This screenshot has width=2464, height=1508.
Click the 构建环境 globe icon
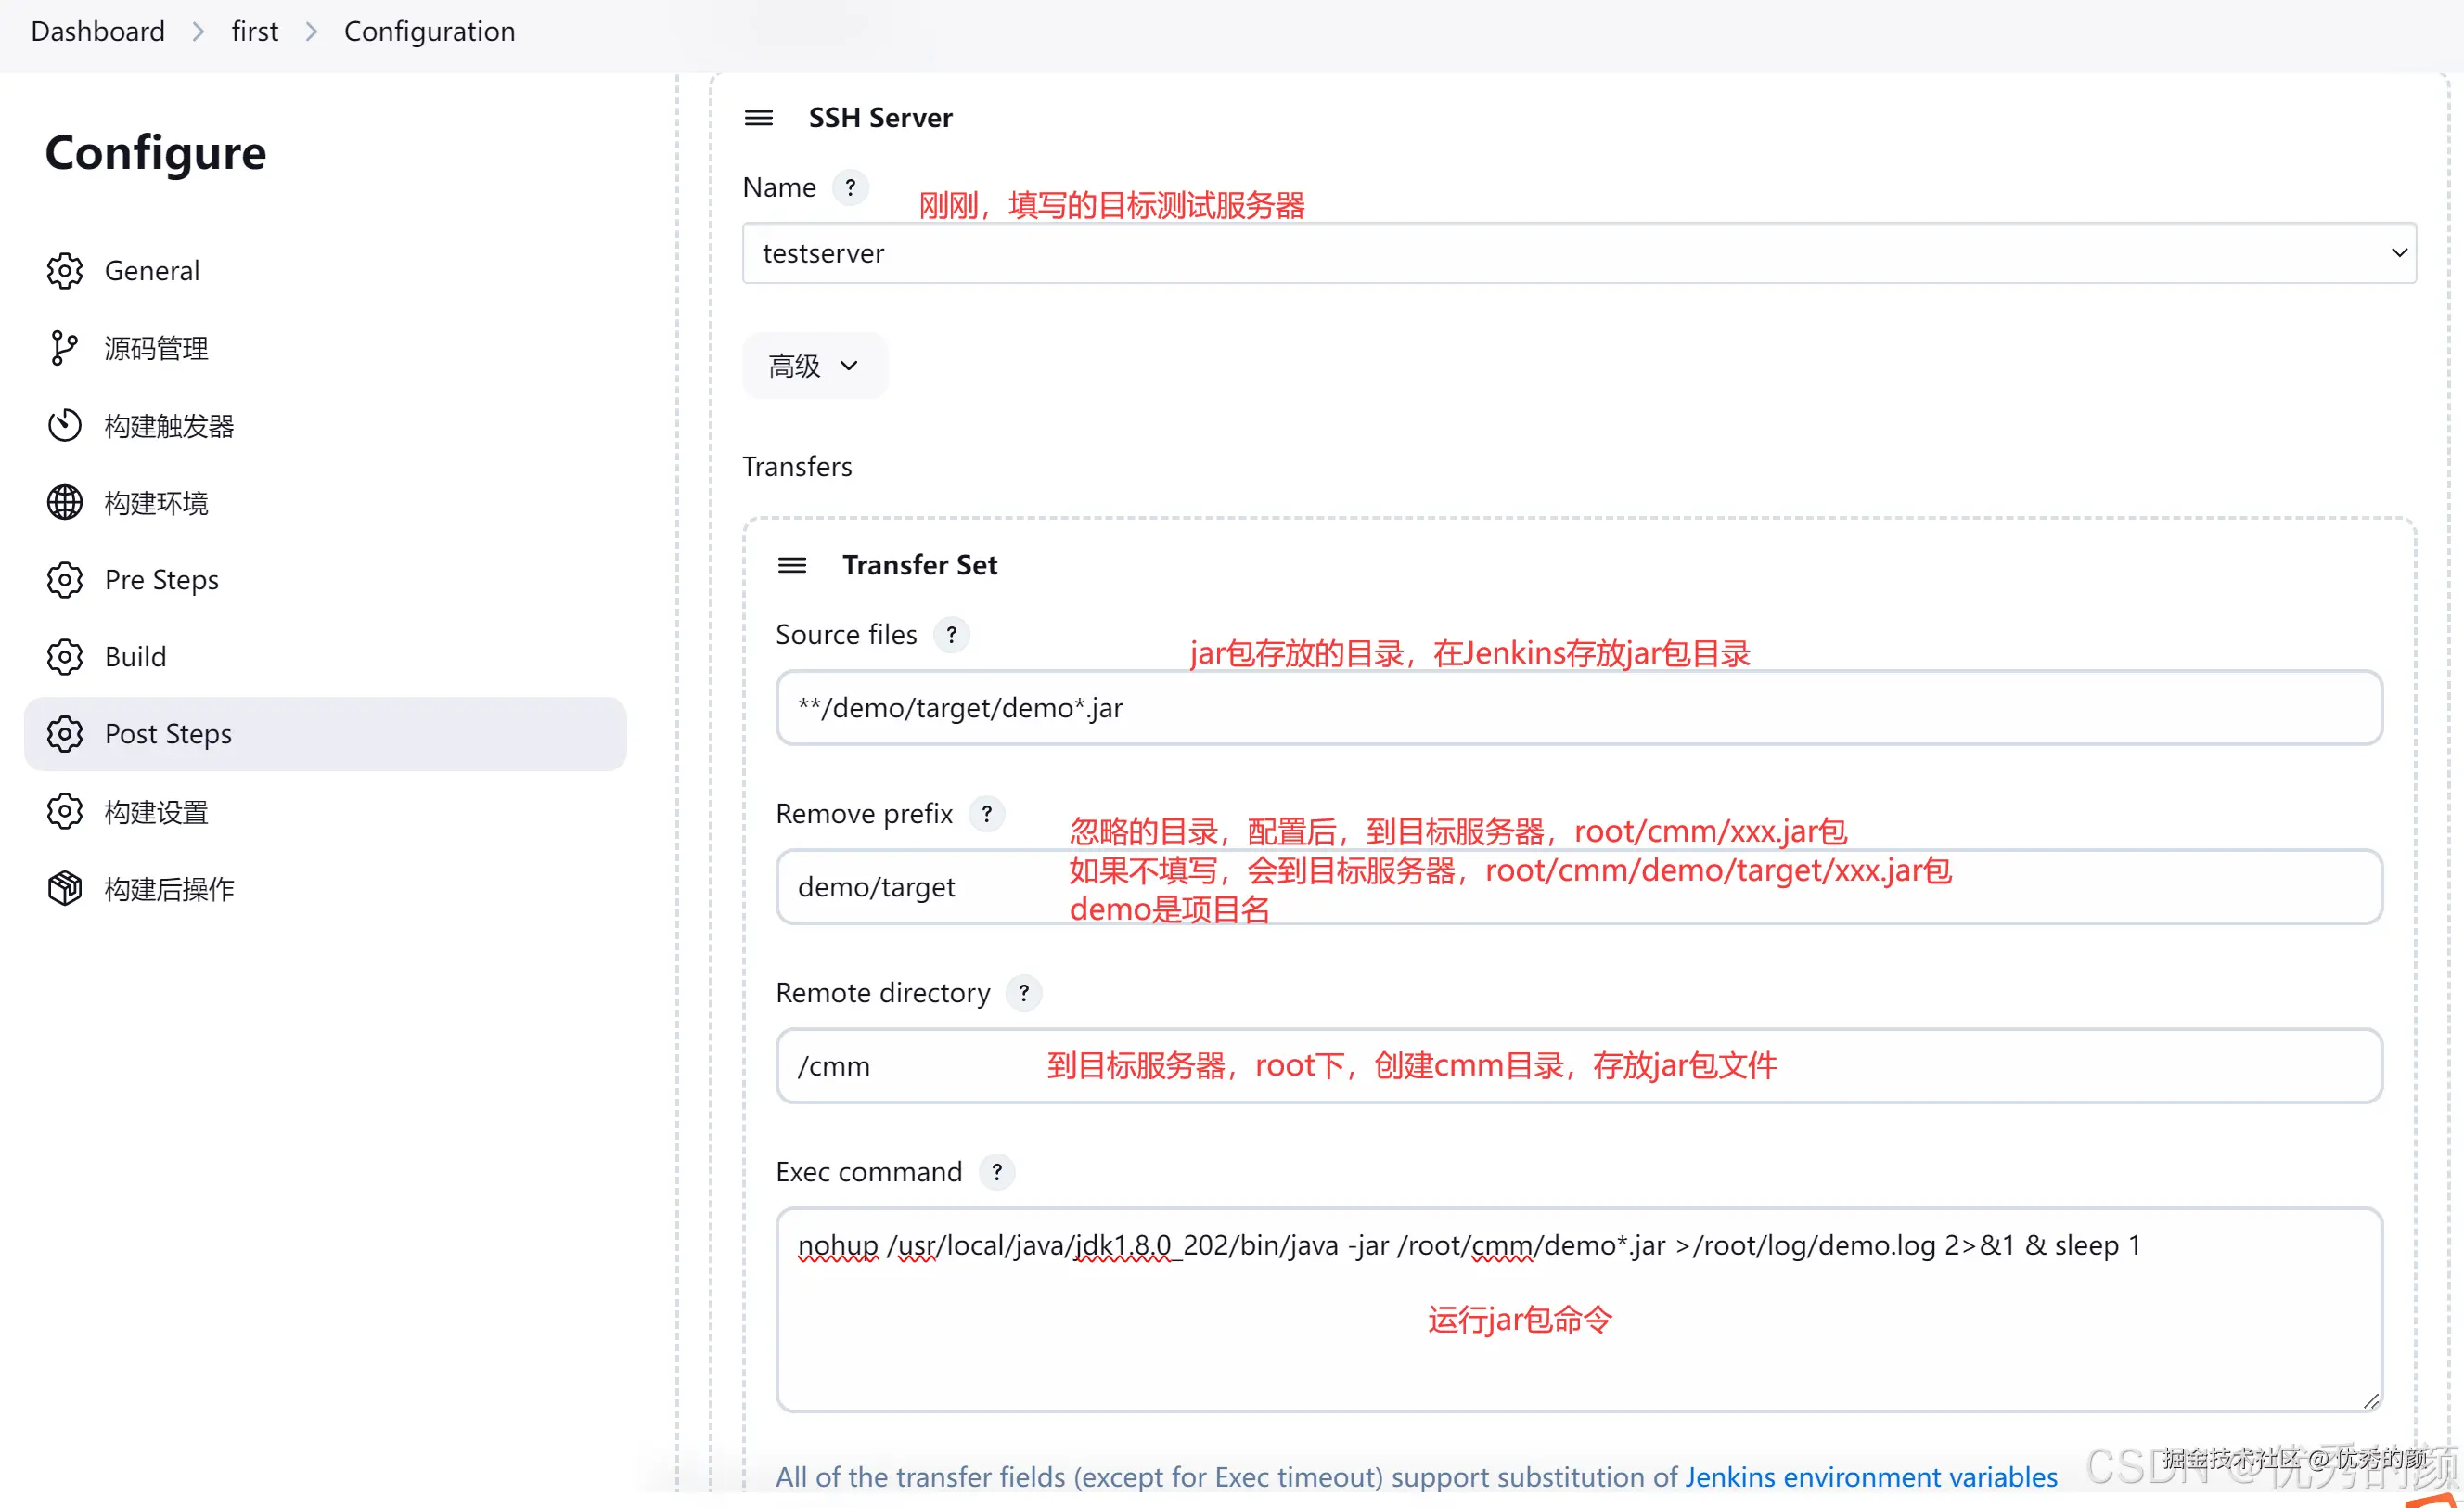coord(65,503)
